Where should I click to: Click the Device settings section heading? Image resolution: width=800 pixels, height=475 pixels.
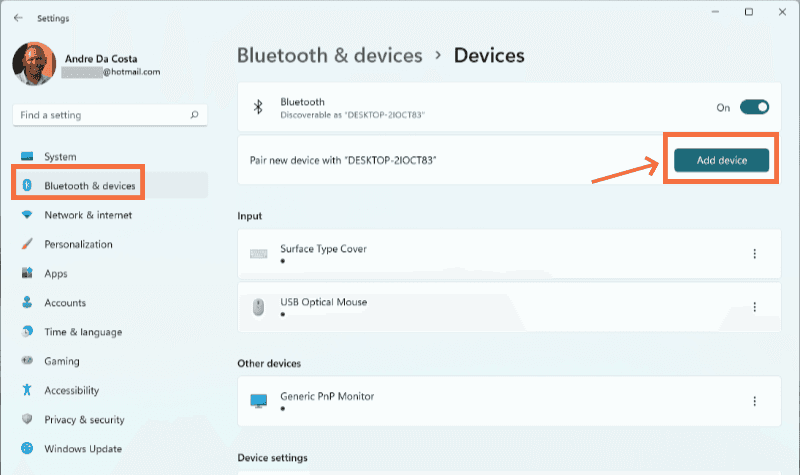(x=272, y=458)
